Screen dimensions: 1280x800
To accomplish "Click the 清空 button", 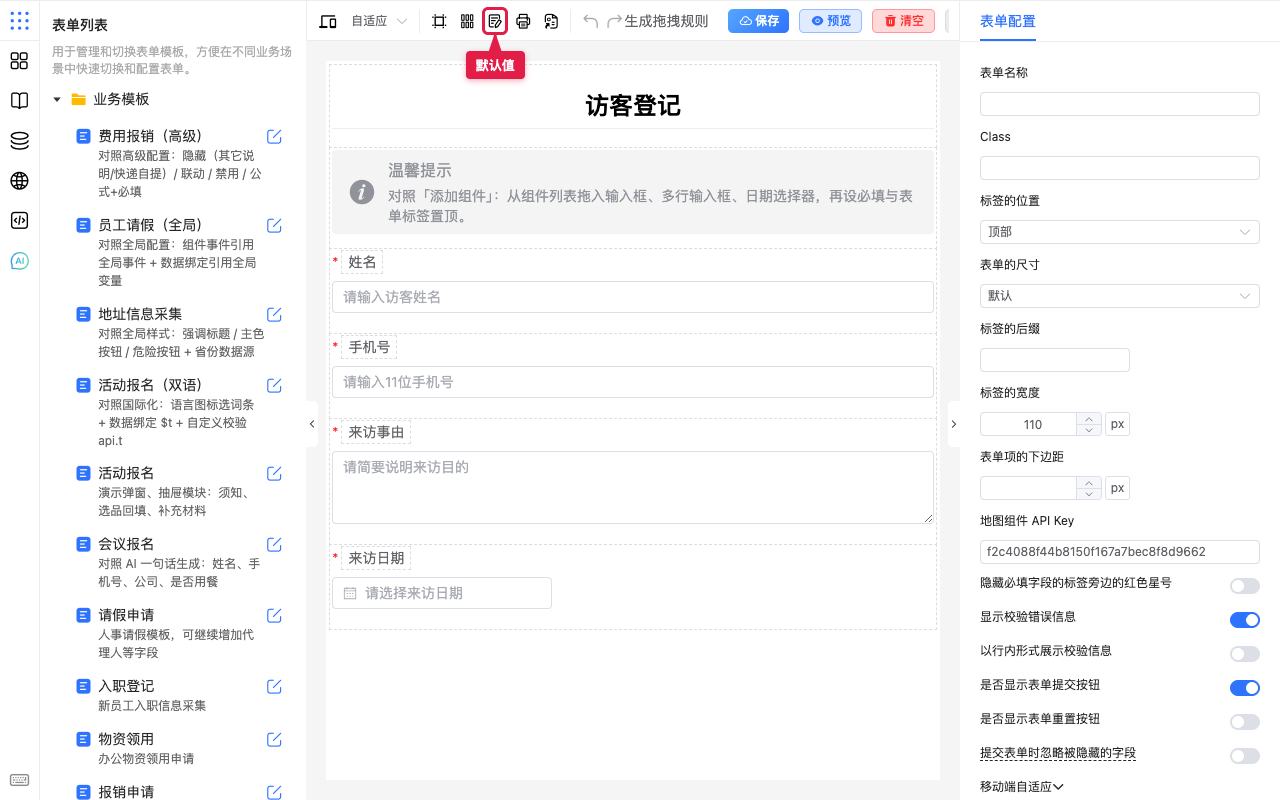I will (903, 21).
